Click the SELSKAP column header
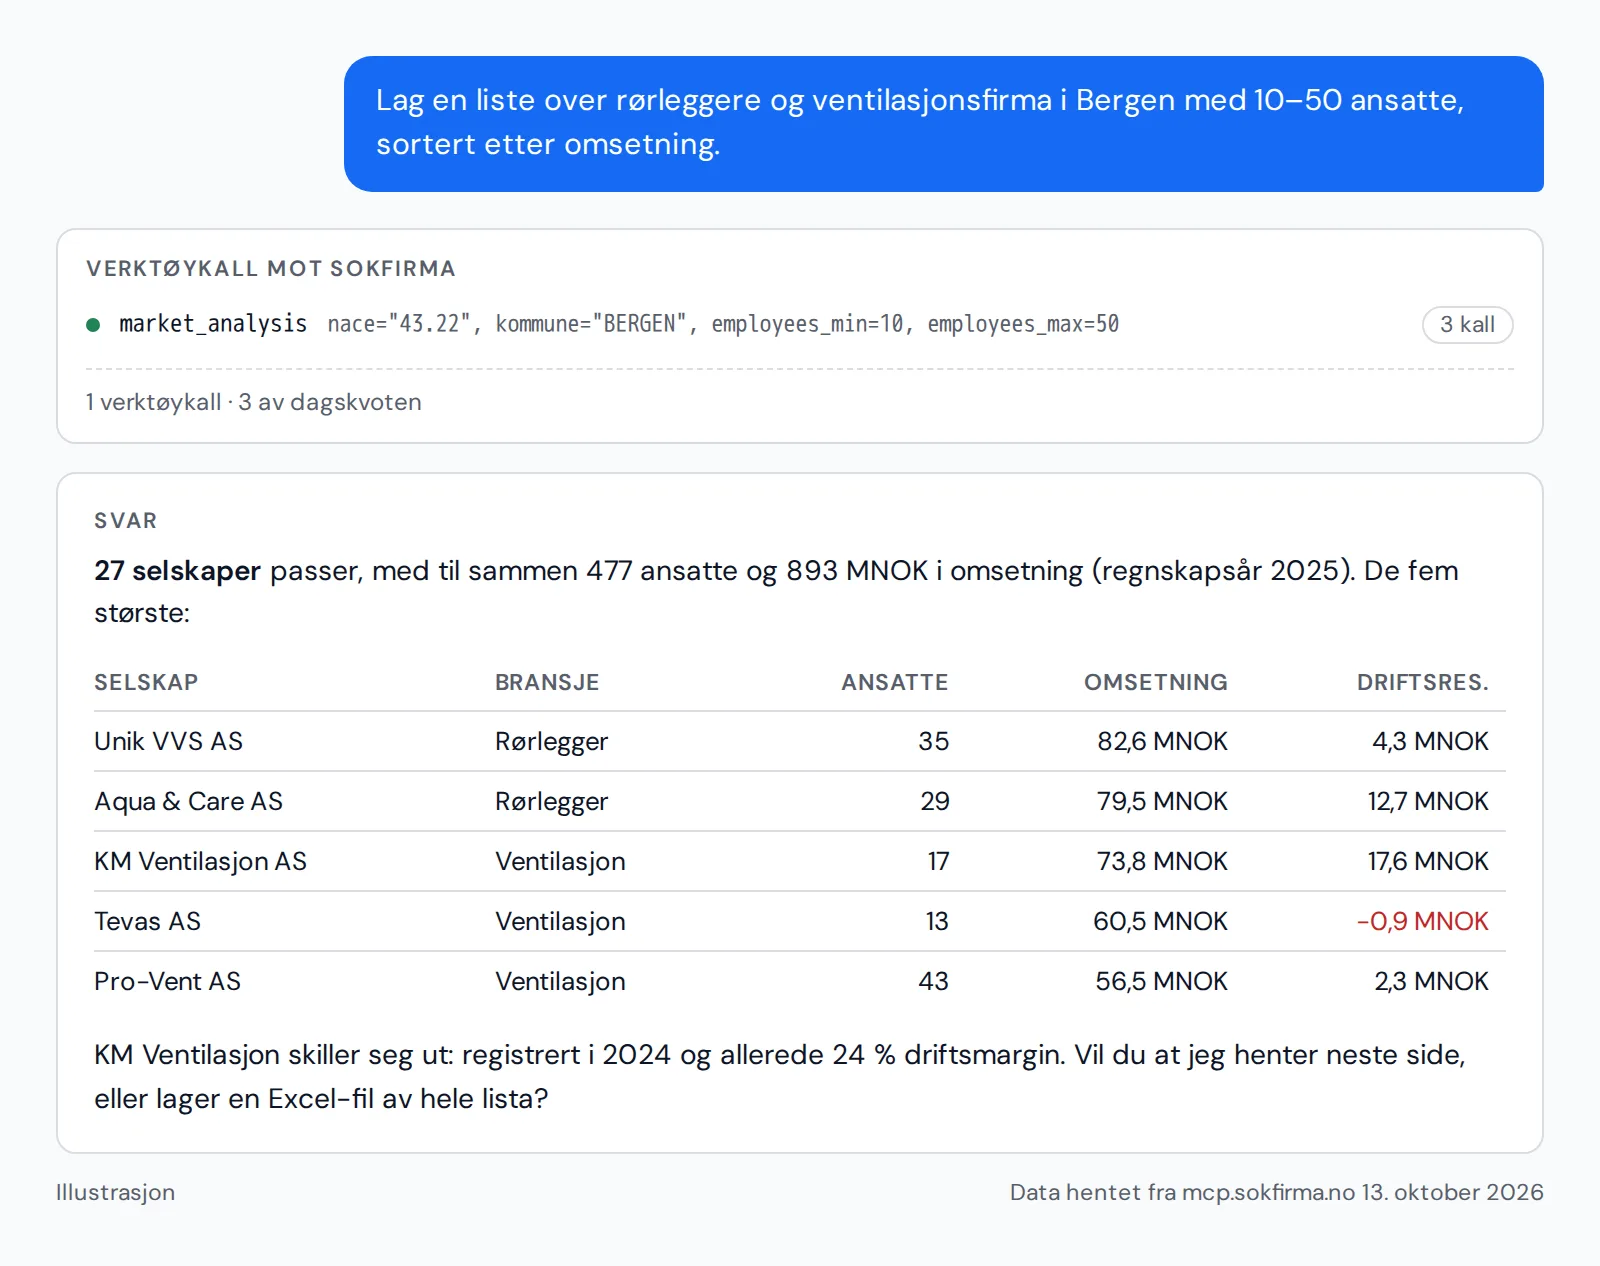Image resolution: width=1600 pixels, height=1266 pixels. coord(146,682)
